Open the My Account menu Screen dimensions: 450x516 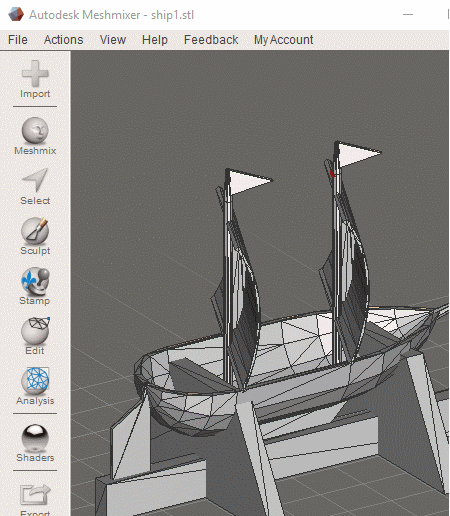(283, 40)
